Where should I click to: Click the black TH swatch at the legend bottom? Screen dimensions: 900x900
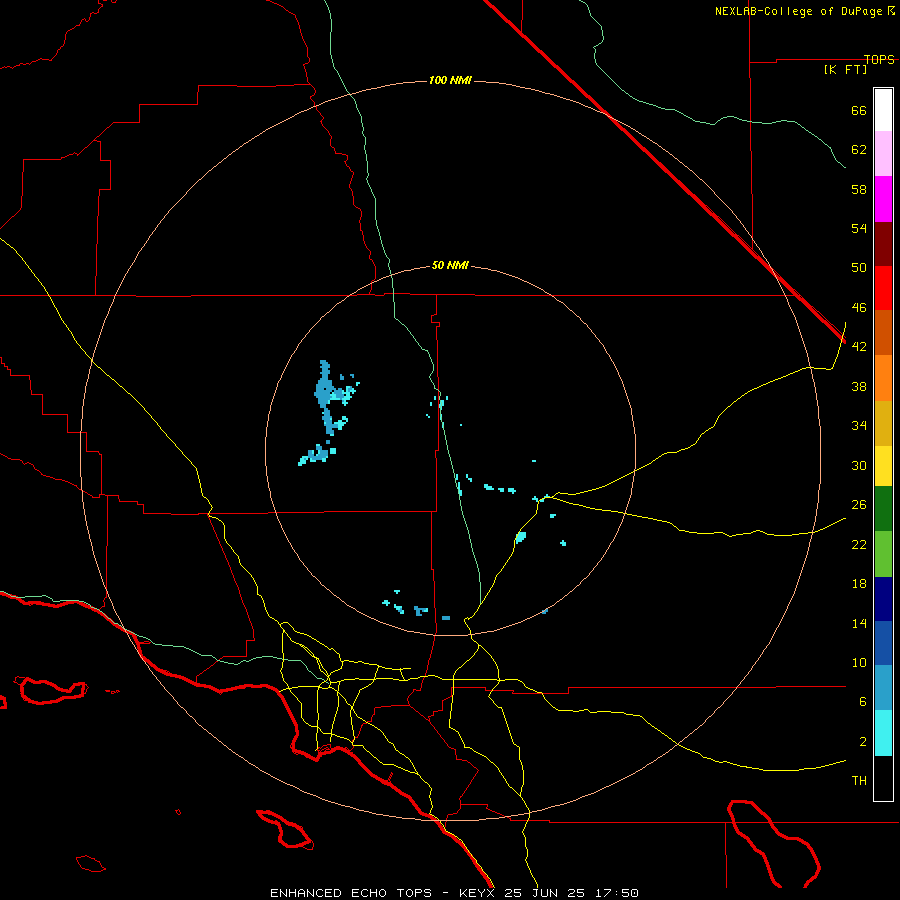[x=883, y=778]
